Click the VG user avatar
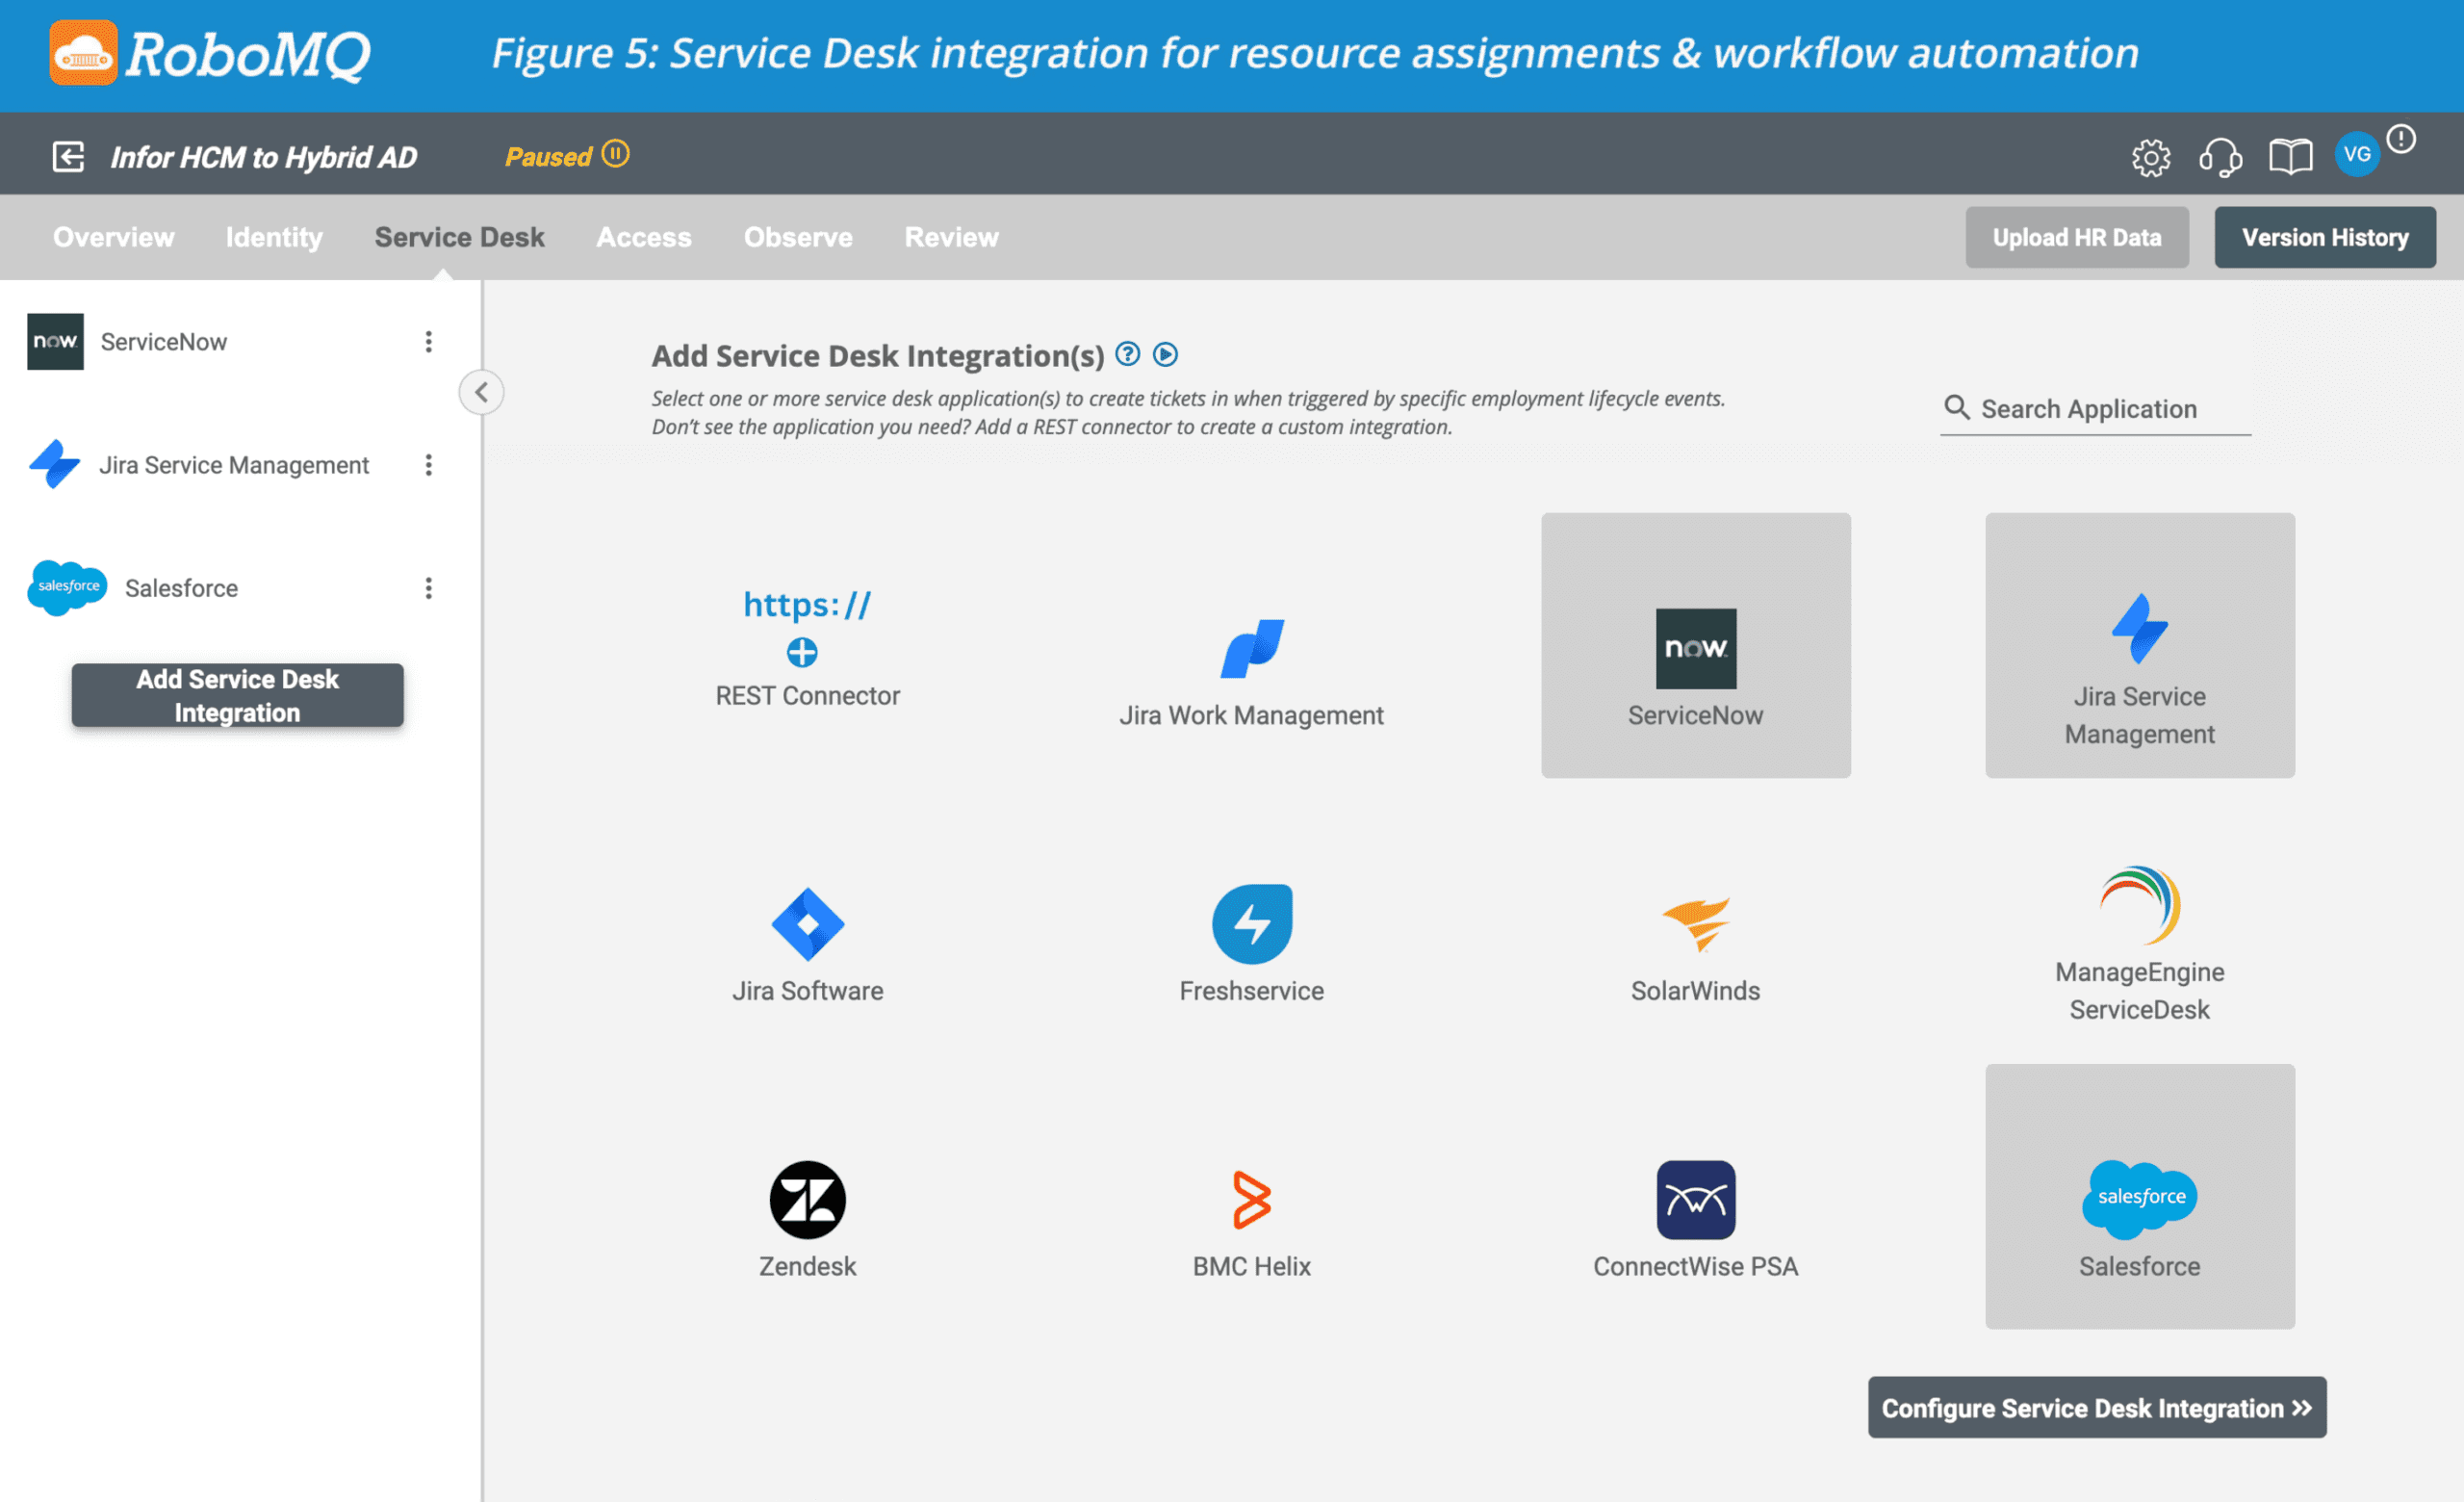 [2357, 153]
